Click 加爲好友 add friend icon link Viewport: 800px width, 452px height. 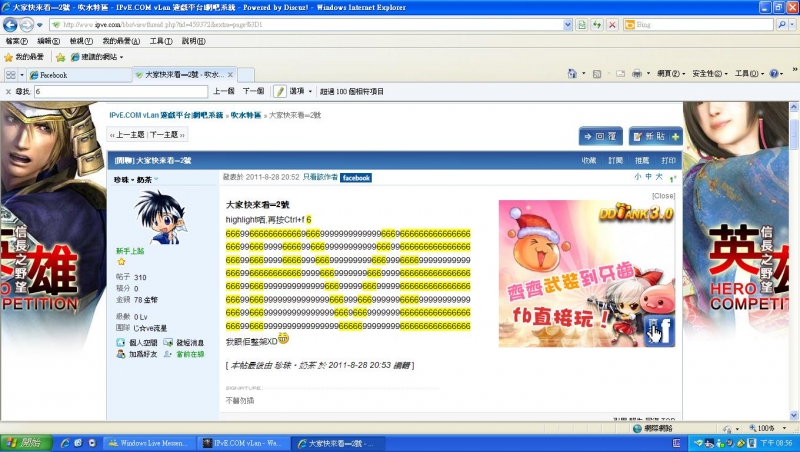(137, 354)
